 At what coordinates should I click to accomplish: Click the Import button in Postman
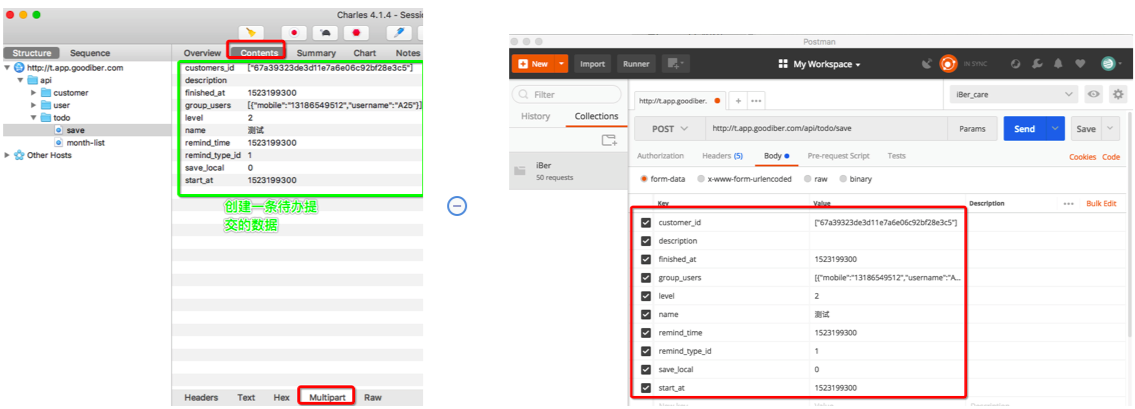pyautogui.click(x=592, y=64)
